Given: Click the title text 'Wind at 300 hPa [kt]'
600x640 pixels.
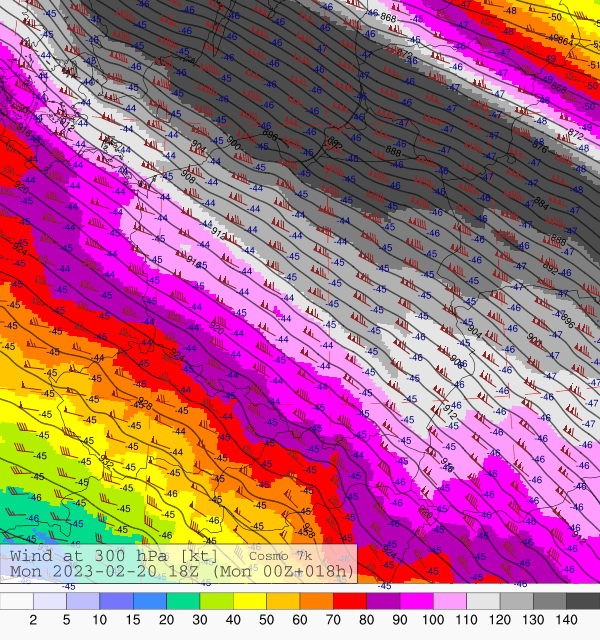Looking at the screenshot, I should [x=114, y=556].
